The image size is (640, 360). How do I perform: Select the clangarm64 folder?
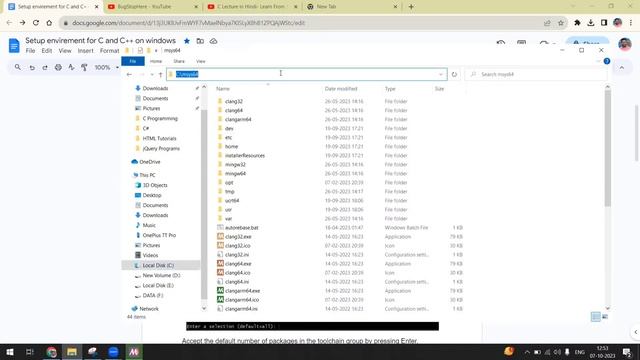click(x=238, y=120)
